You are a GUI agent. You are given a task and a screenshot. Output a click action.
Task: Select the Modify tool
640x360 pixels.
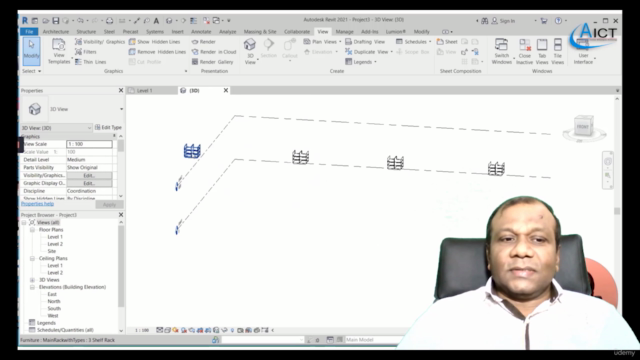pyautogui.click(x=31, y=51)
